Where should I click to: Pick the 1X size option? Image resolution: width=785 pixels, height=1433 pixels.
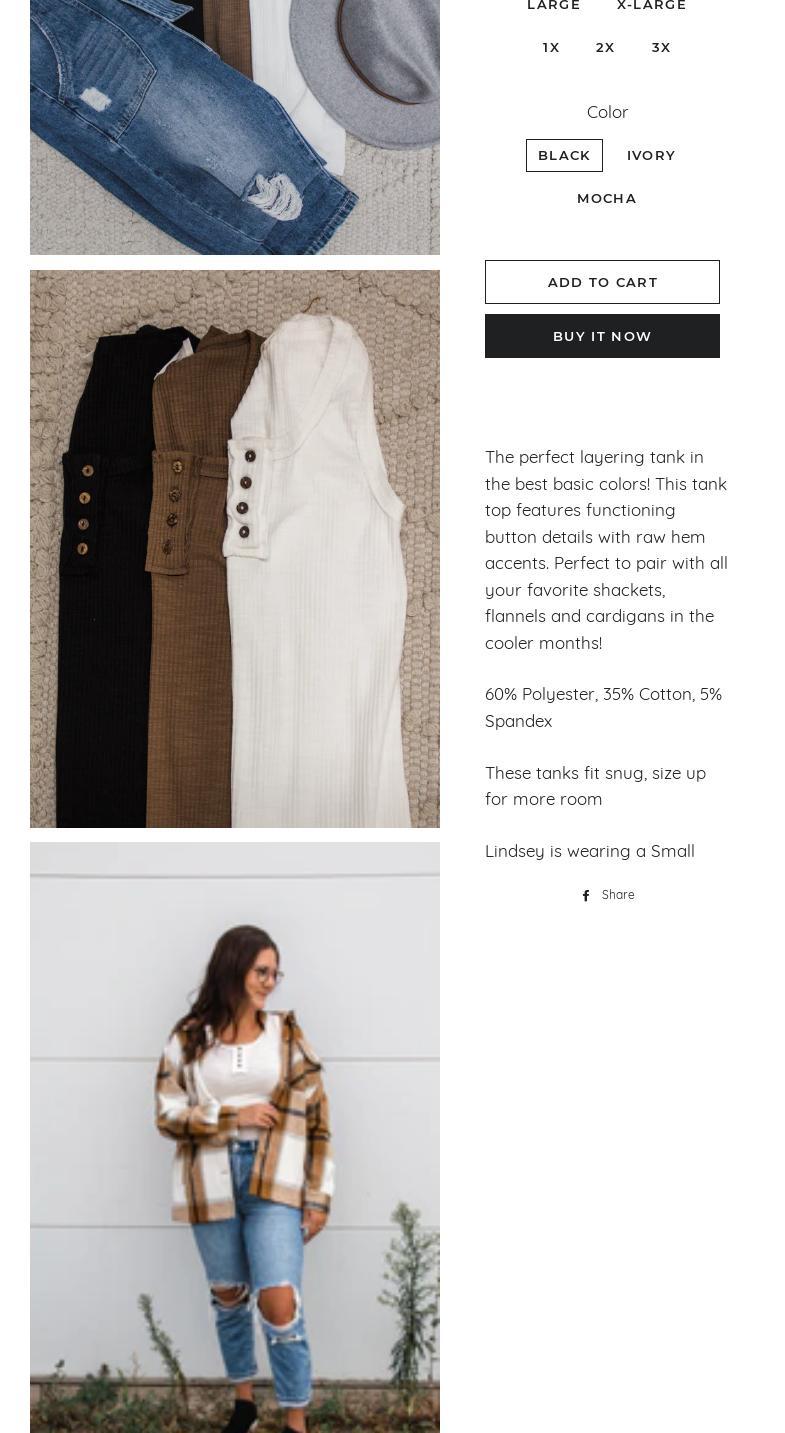tap(551, 47)
